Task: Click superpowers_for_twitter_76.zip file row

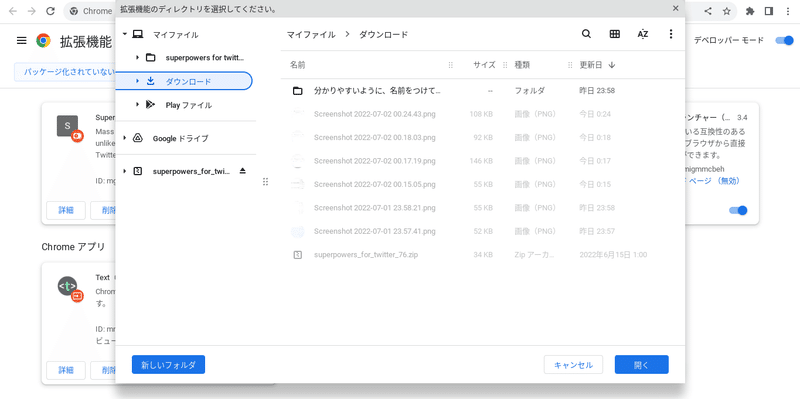Action: [482, 254]
